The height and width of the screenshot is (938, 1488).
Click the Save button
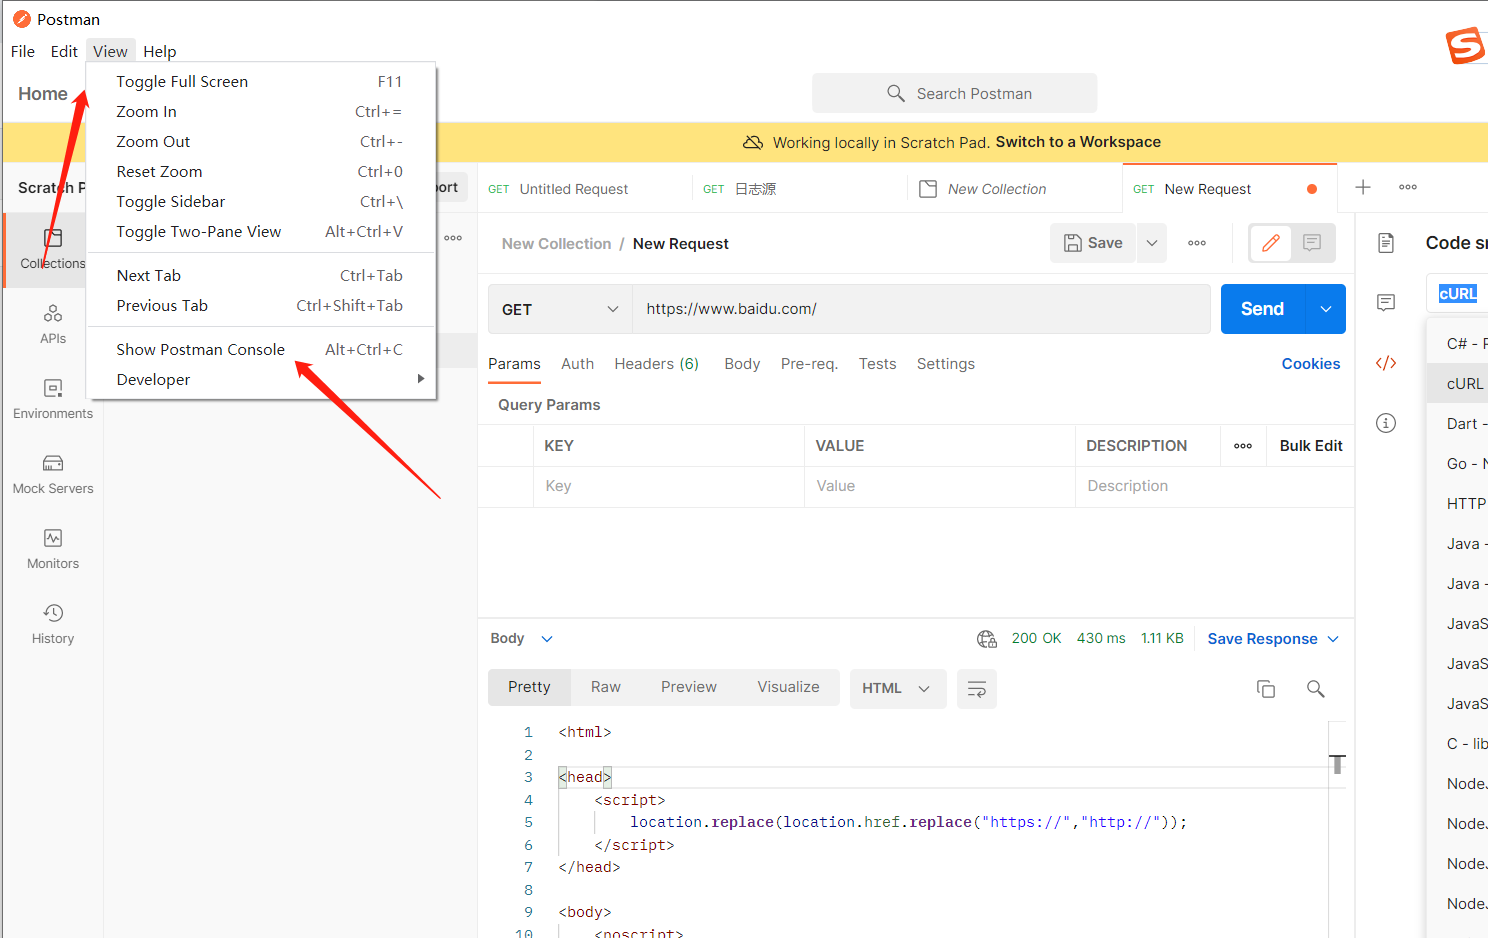1093,243
